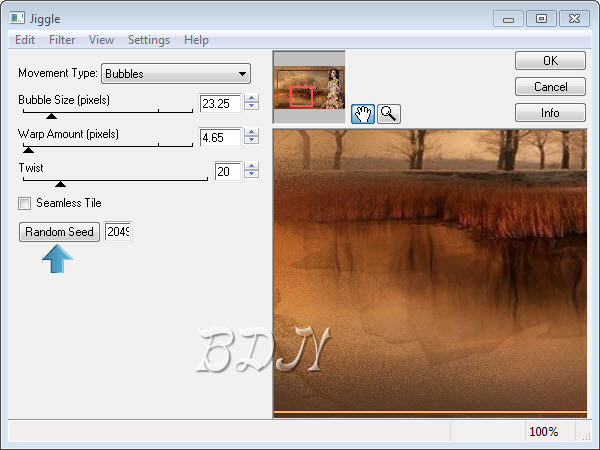
Task: Select the hand pan tool
Action: click(362, 114)
